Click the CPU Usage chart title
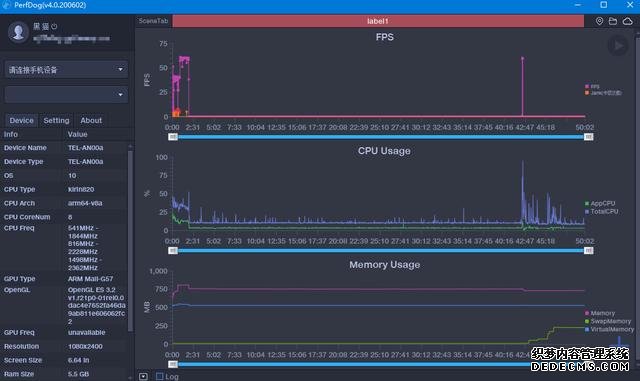640x381 pixels. point(384,151)
